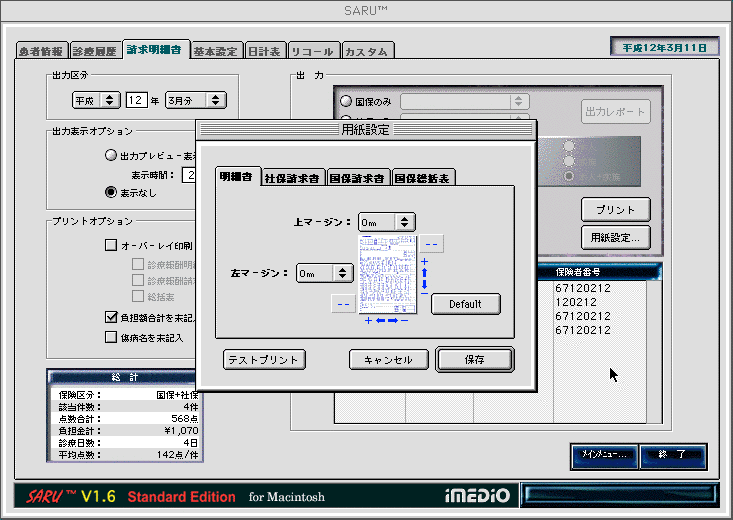The width and height of the screenshot is (733, 520).
Task: Open the 患者情報 tab in main window
Action: (x=41, y=51)
